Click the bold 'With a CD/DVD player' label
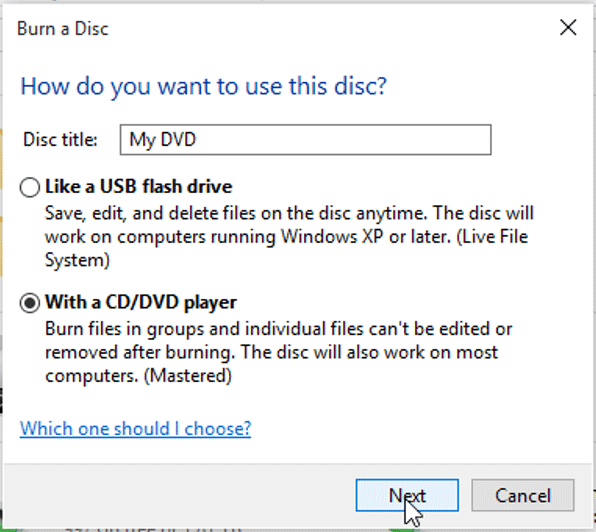 [x=141, y=302]
